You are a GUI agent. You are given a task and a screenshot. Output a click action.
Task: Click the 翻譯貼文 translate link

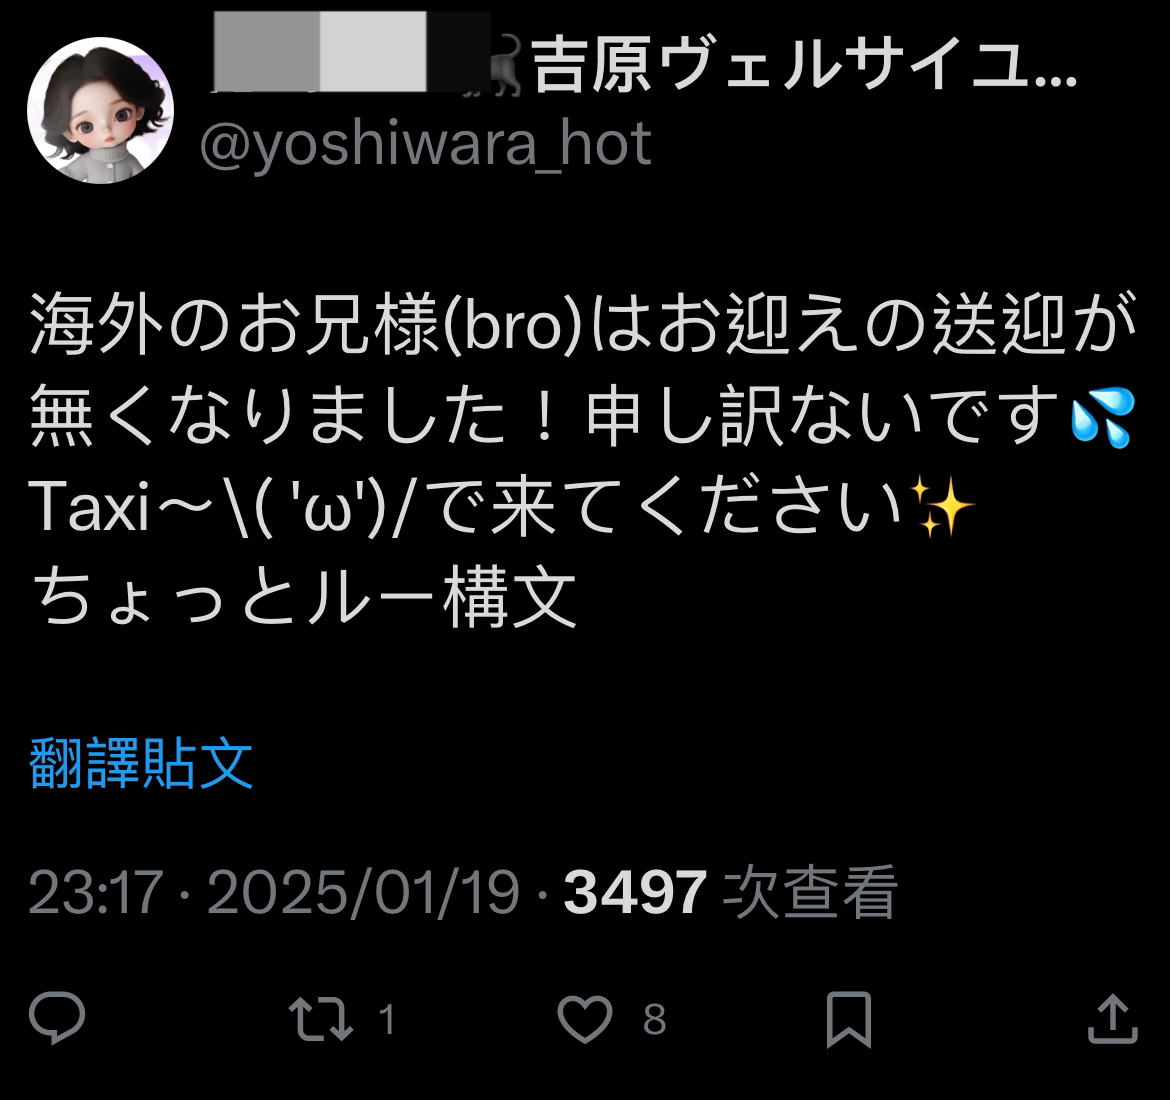tap(141, 763)
